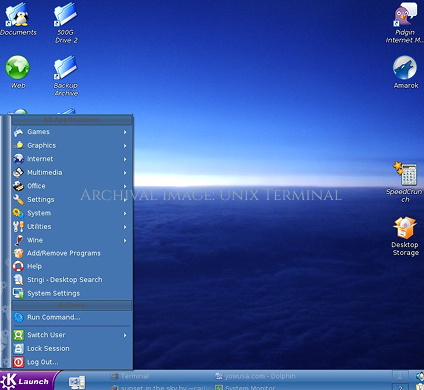Screen dimensions: 424x390
Task: Launch the Web globe desktop icon
Action: click(x=17, y=68)
